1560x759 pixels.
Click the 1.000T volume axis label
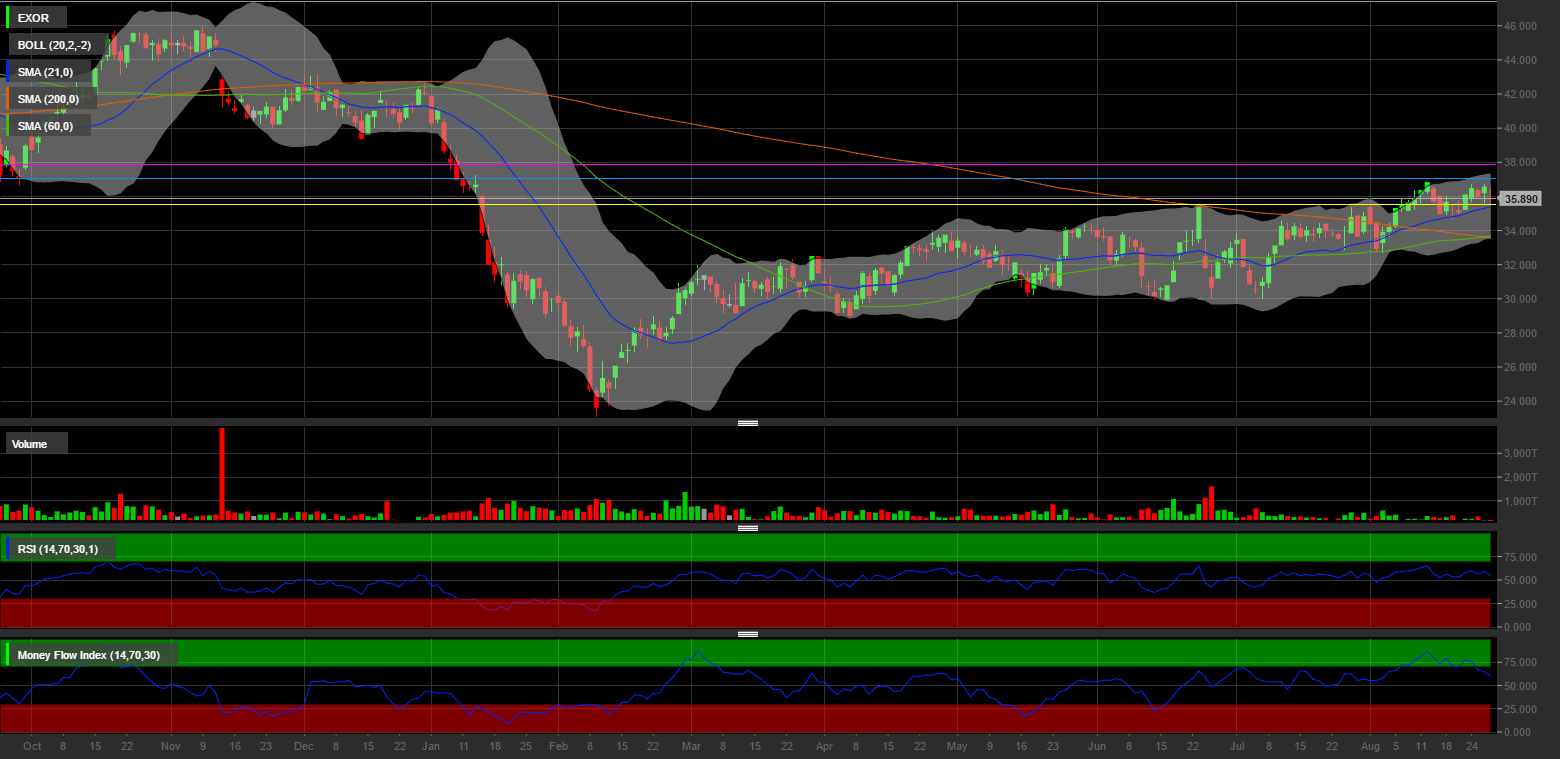tap(1521, 502)
